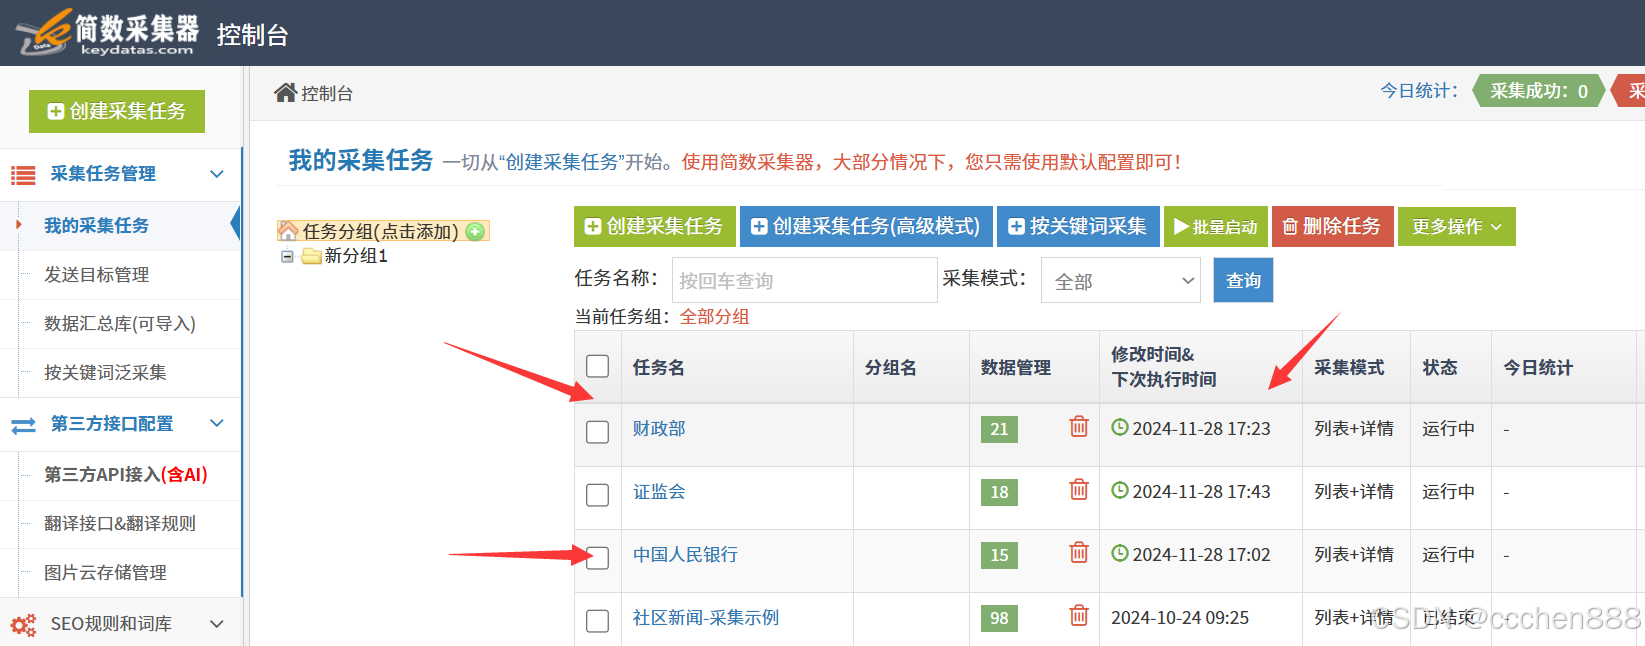Click 采集成功: 0 statistics badge

[1538, 91]
